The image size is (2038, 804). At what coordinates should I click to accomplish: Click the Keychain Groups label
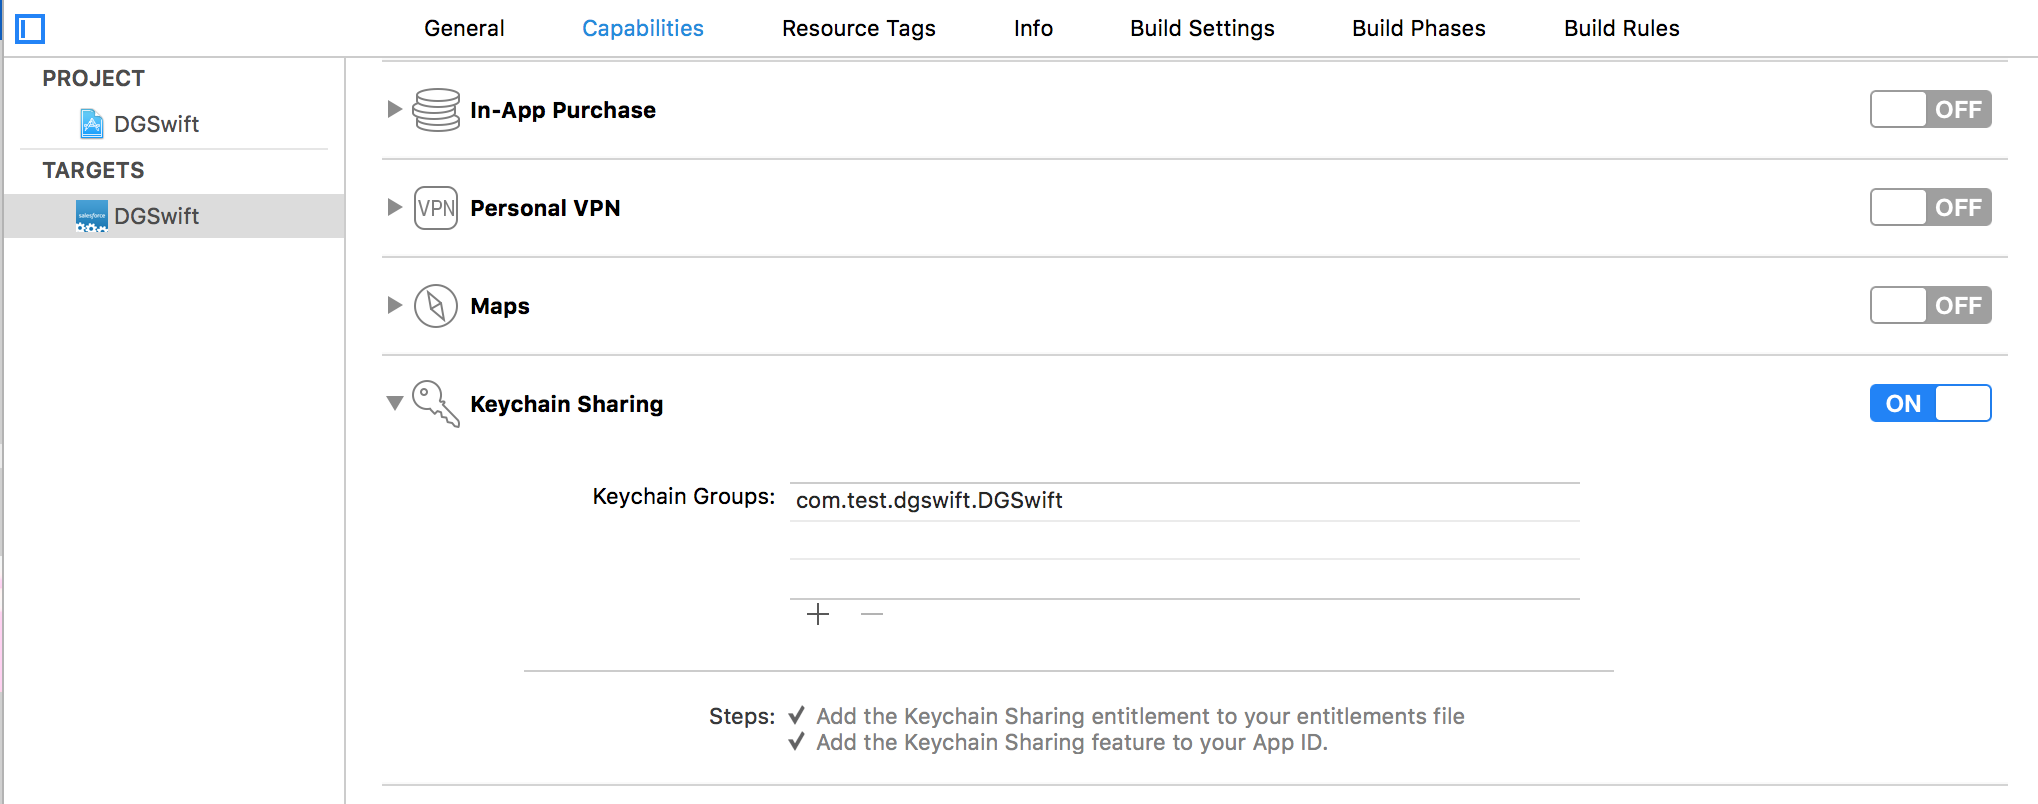684,497
